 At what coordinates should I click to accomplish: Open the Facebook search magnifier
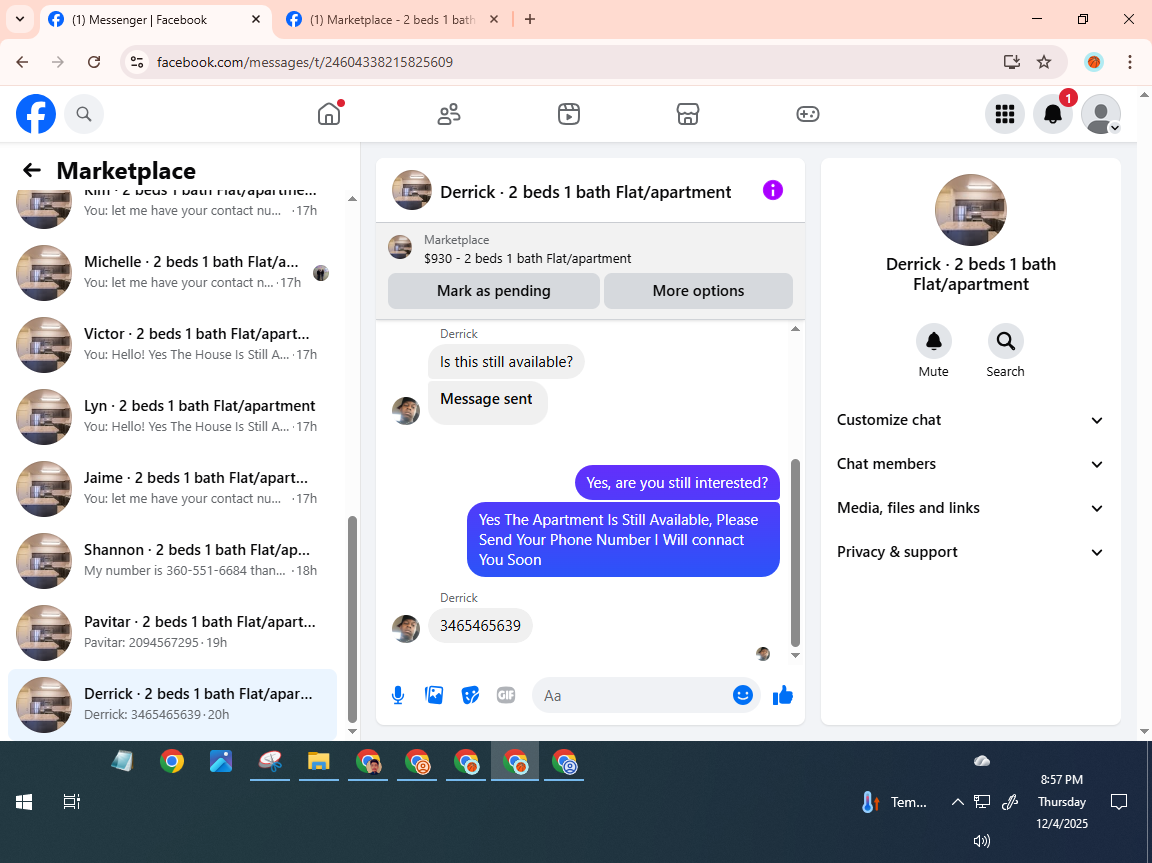tap(84, 114)
